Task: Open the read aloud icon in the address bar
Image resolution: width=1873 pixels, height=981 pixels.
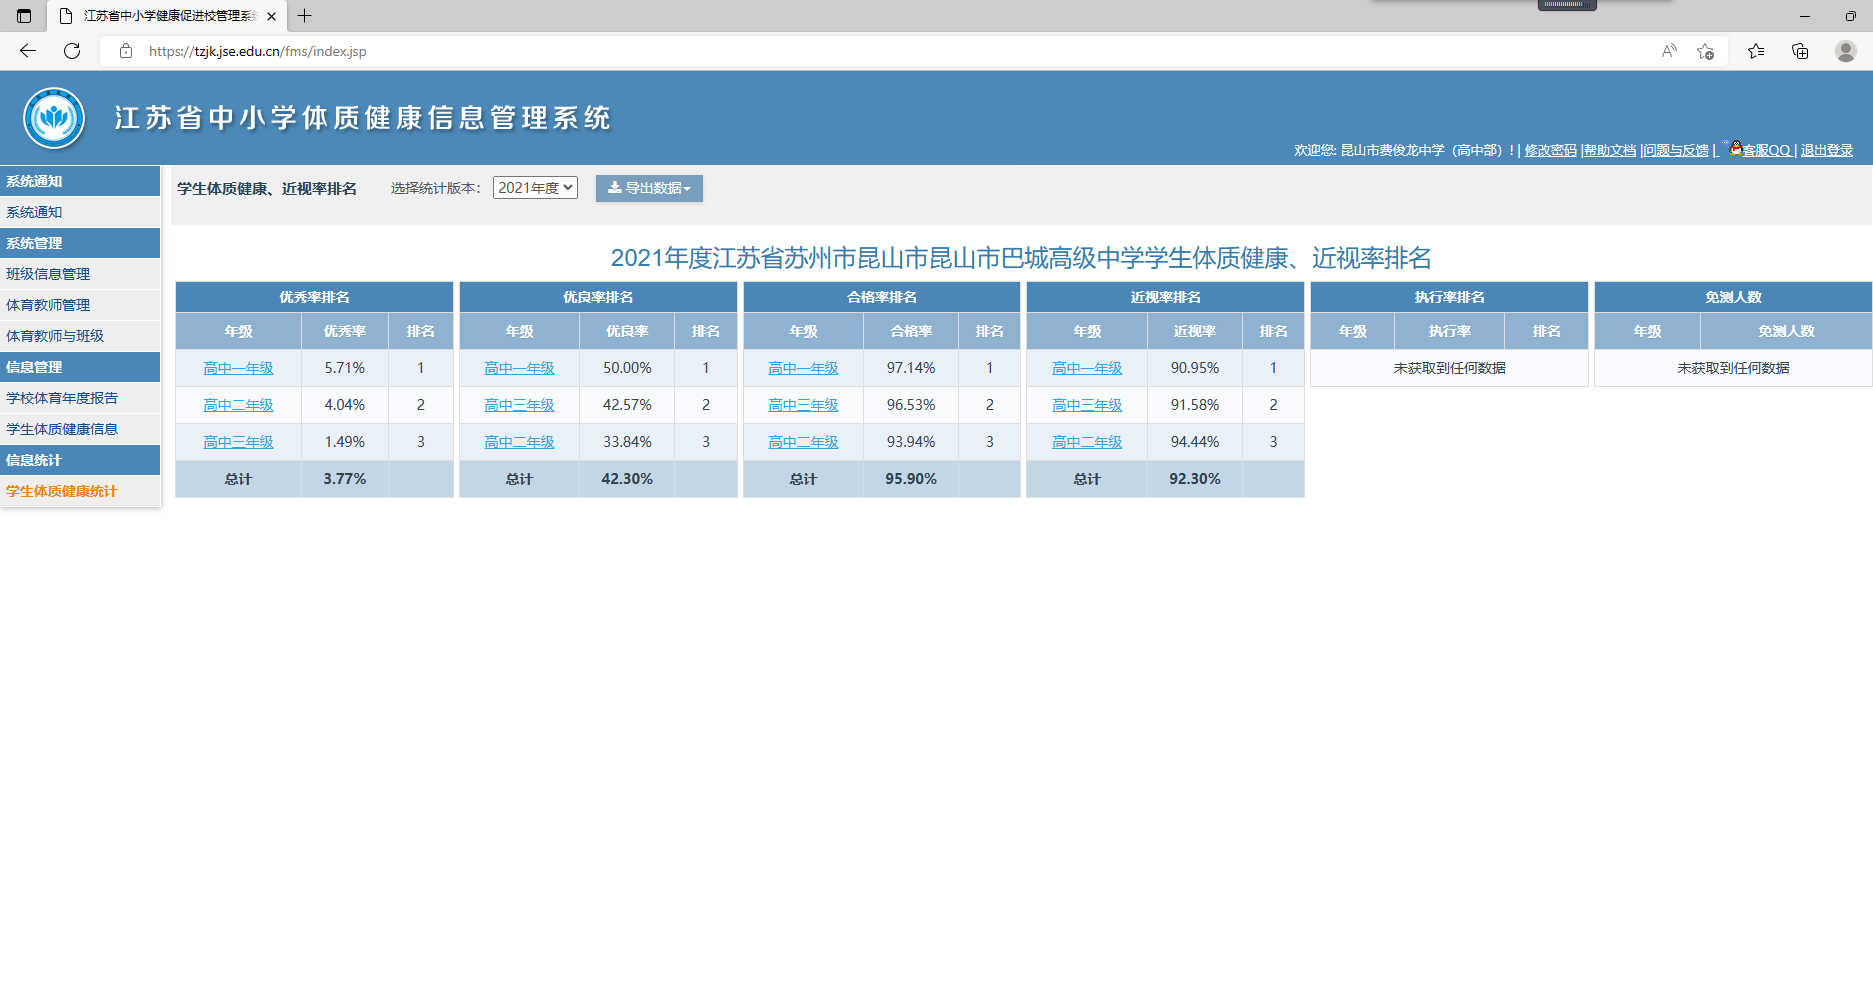Action: 1669,51
